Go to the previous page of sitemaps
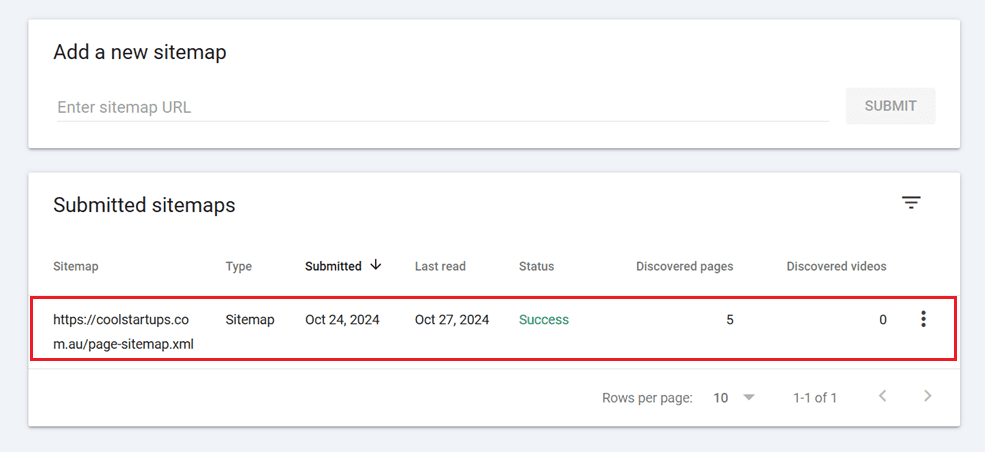This screenshot has height=452, width=985. (882, 397)
